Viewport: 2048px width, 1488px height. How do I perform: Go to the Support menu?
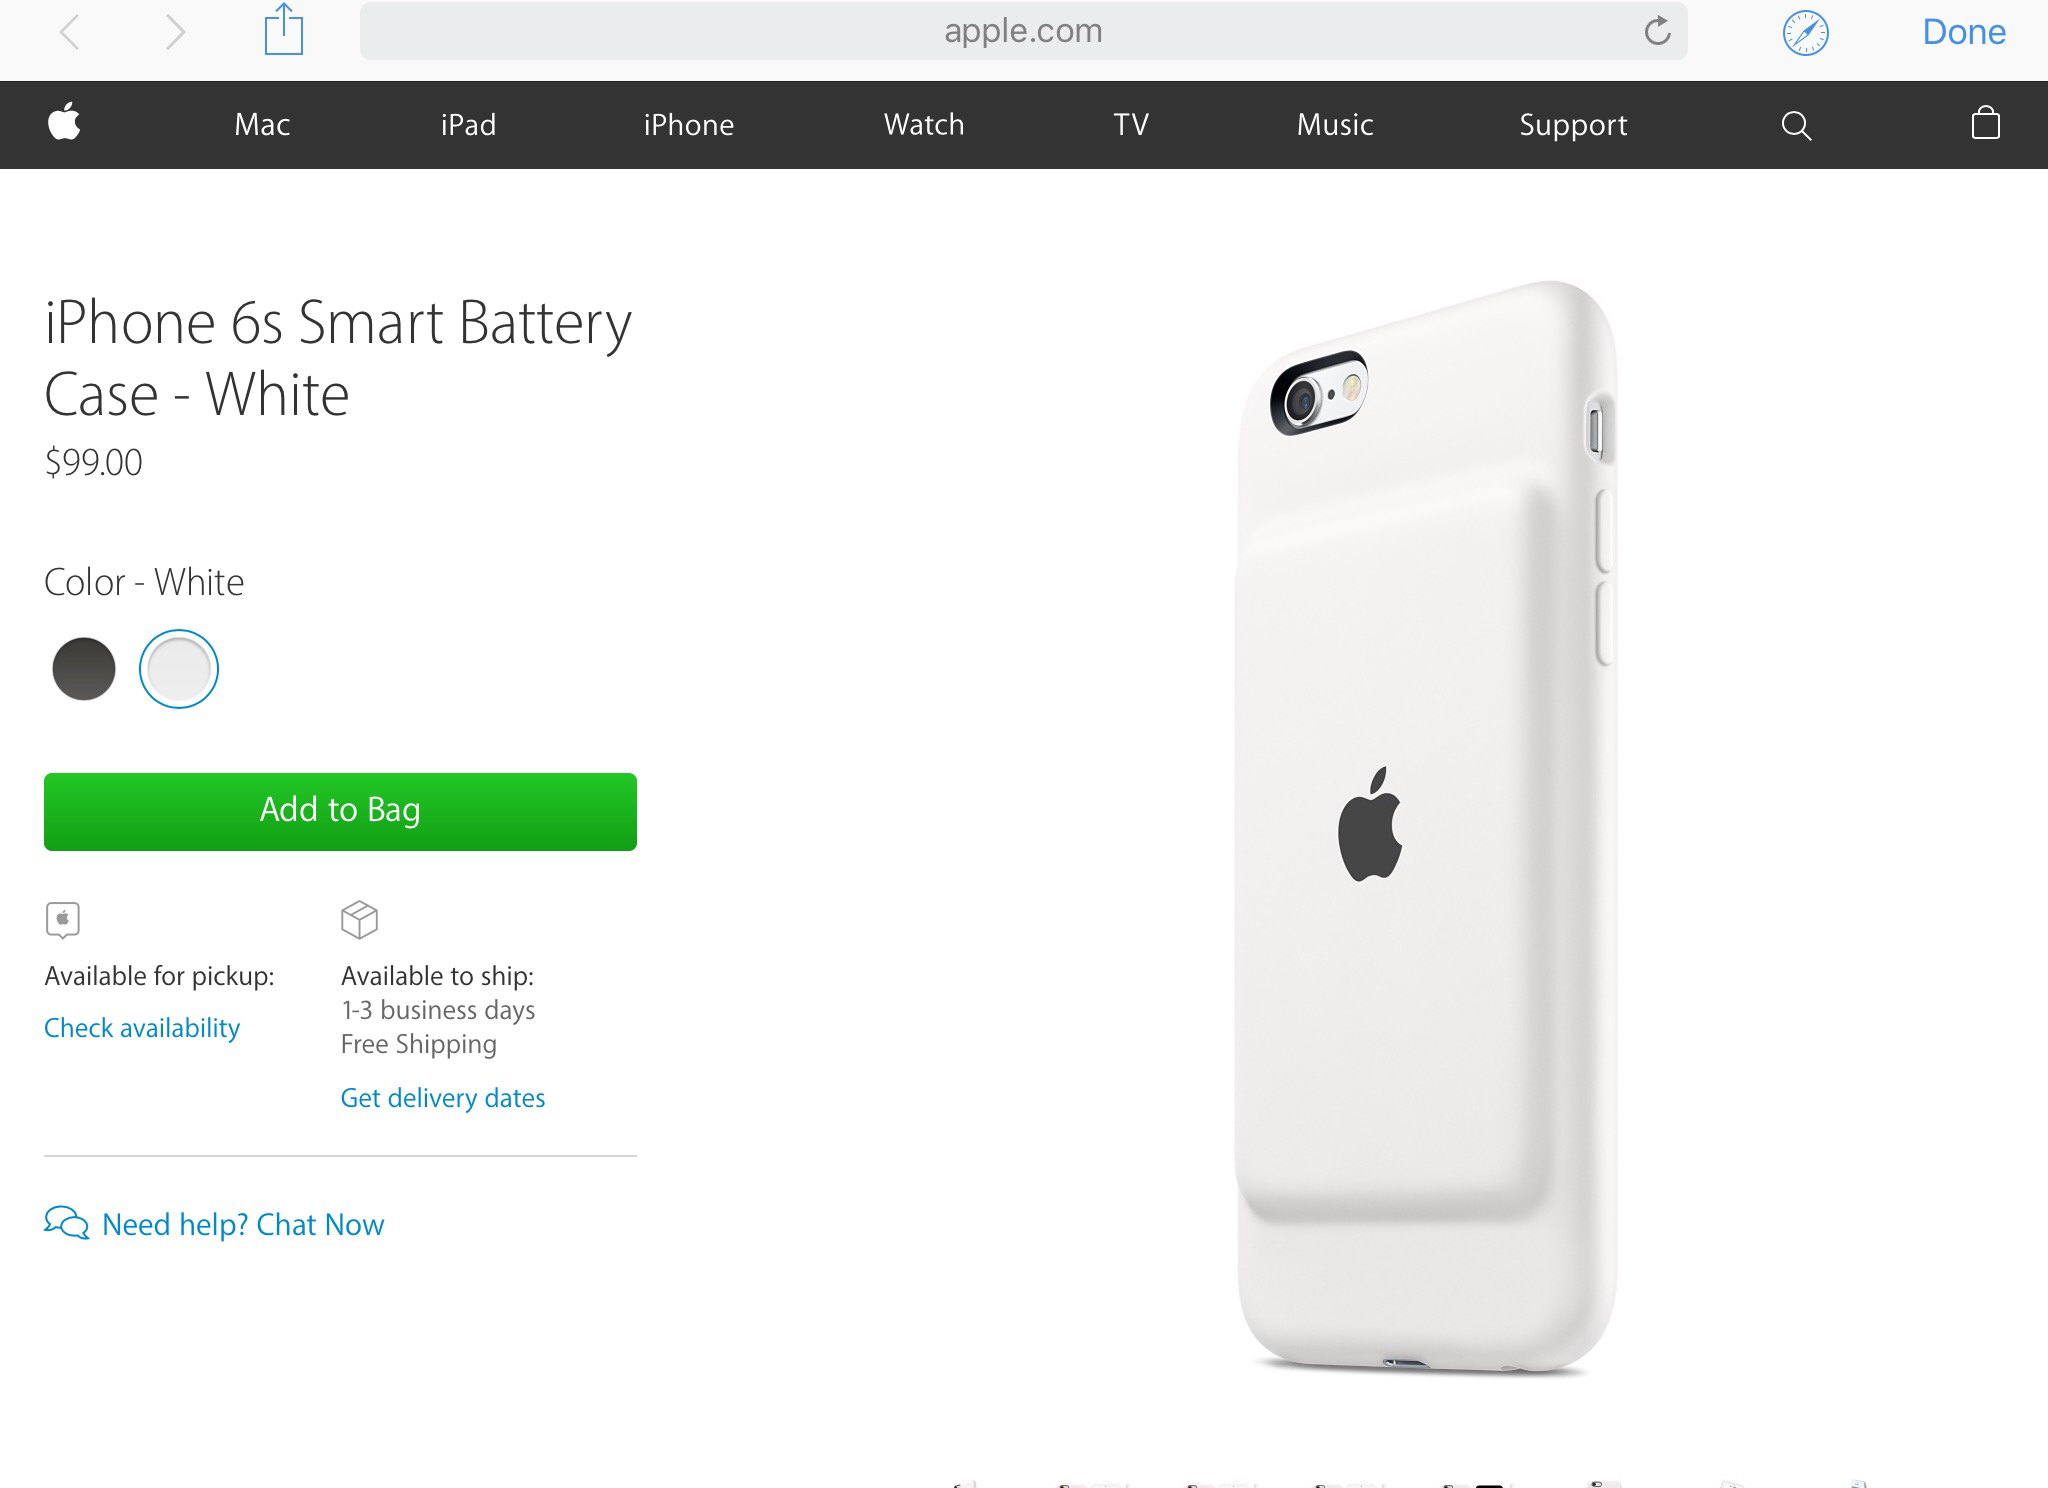[x=1573, y=125]
